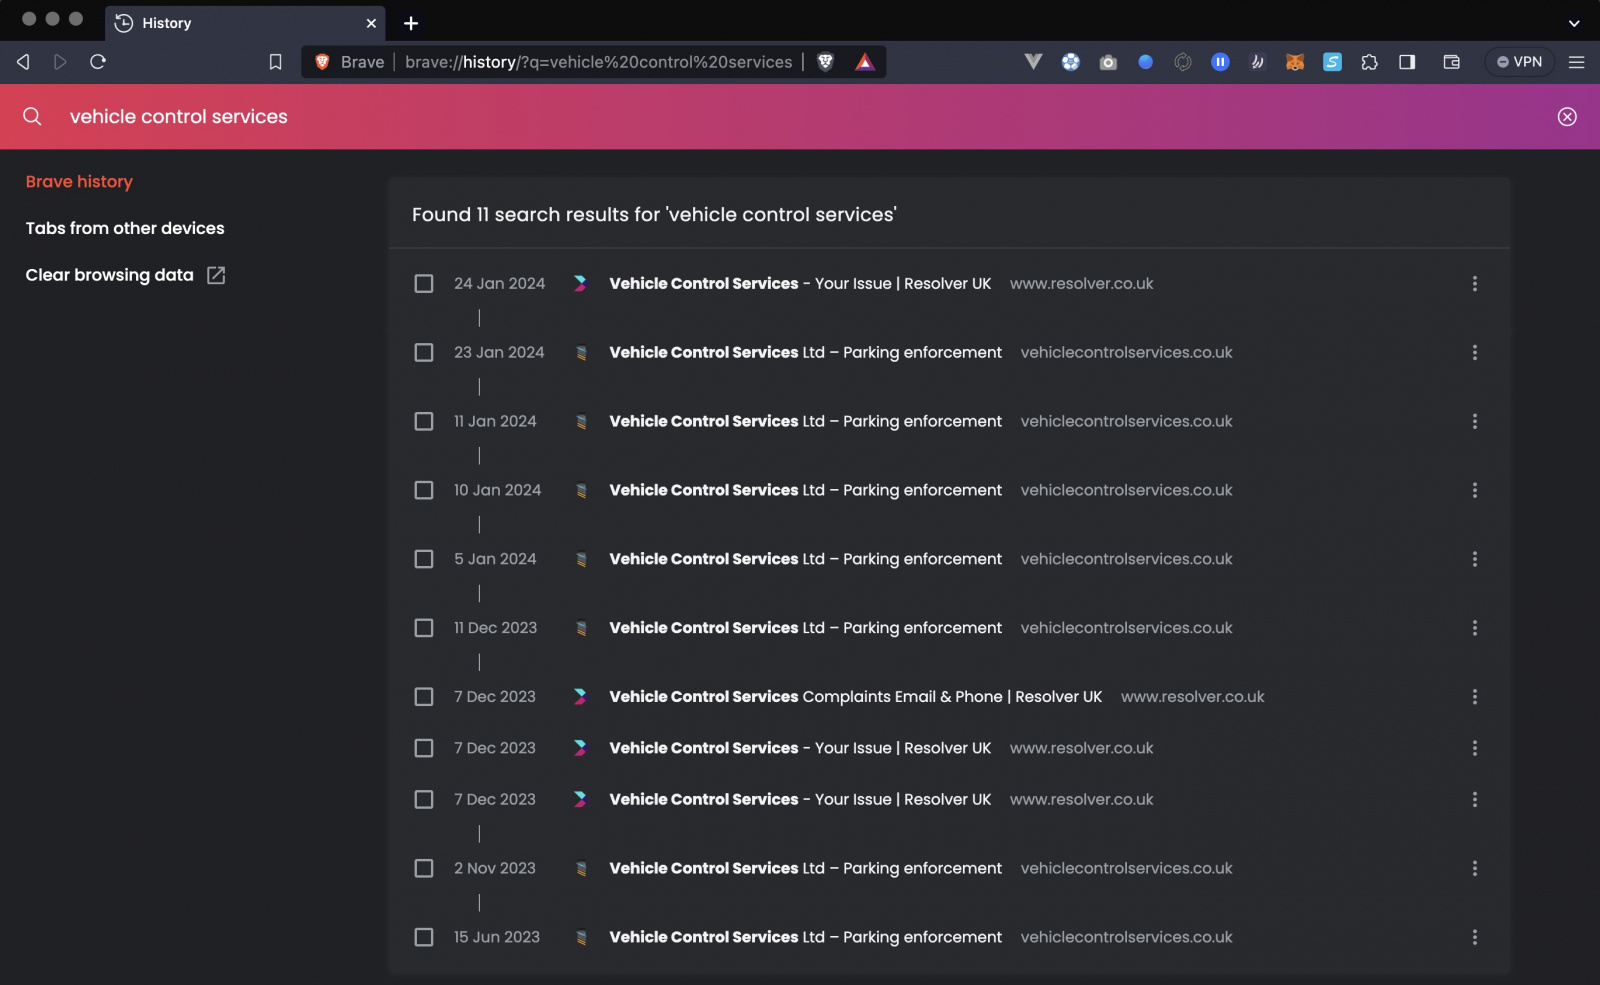Open Brave Shields lion icon
The image size is (1600, 985).
826,62
